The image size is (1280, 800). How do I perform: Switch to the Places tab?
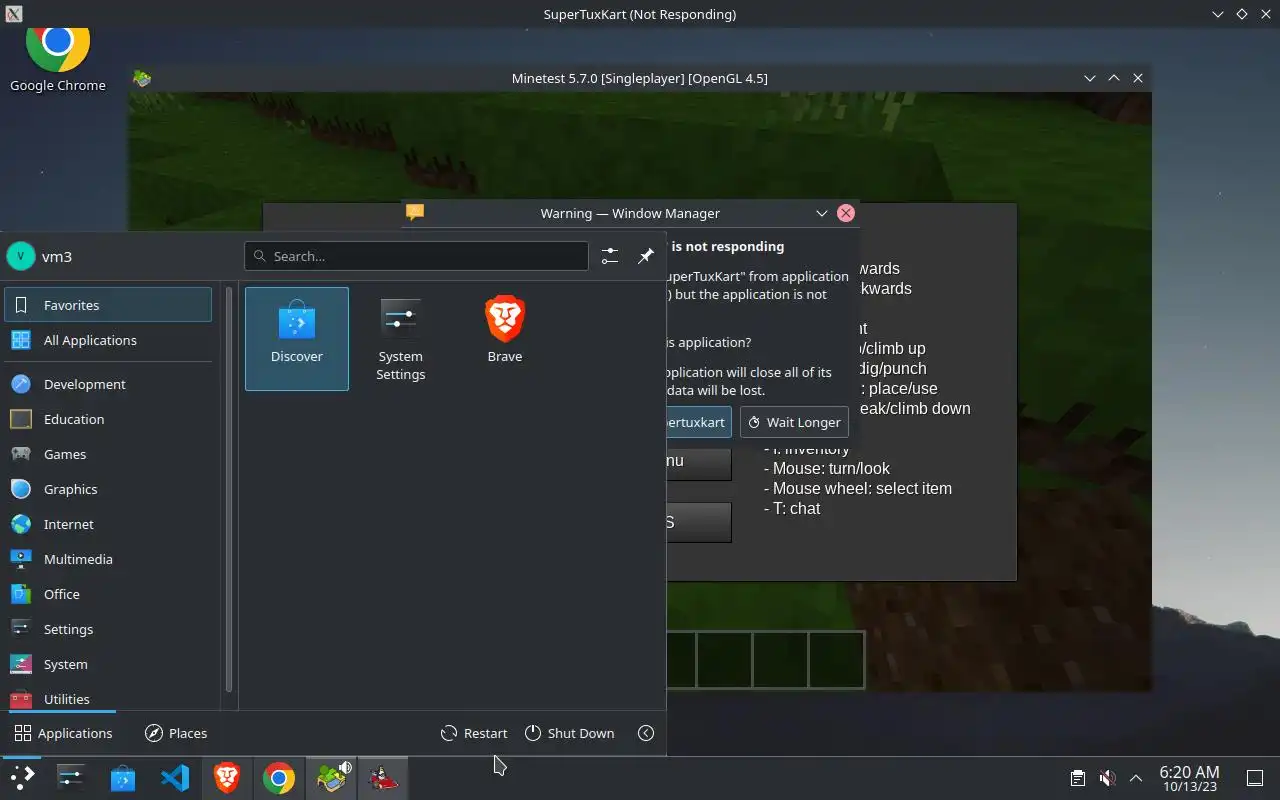(176, 733)
